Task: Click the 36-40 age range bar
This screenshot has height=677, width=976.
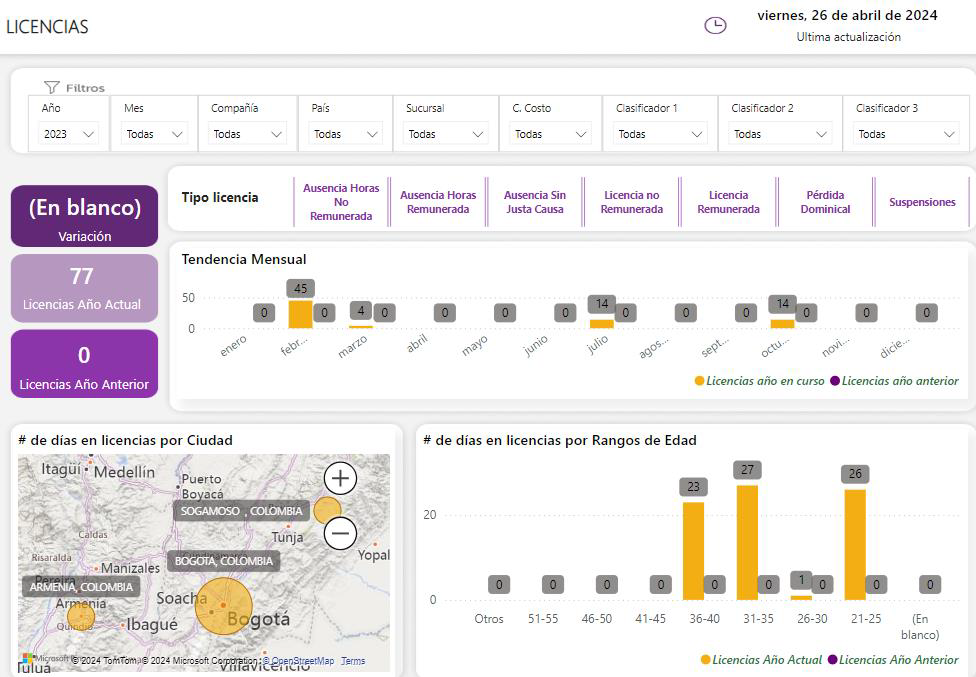Action: [x=693, y=551]
